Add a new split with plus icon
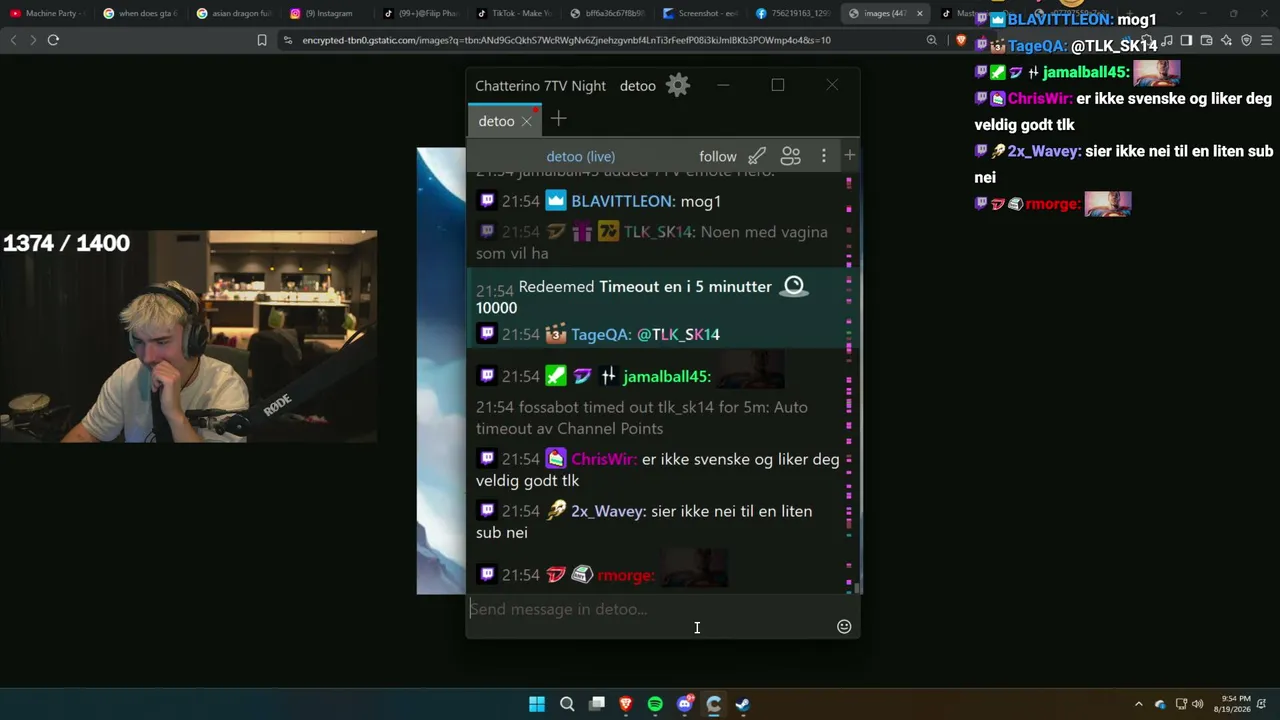The image size is (1280, 720). tap(850, 155)
